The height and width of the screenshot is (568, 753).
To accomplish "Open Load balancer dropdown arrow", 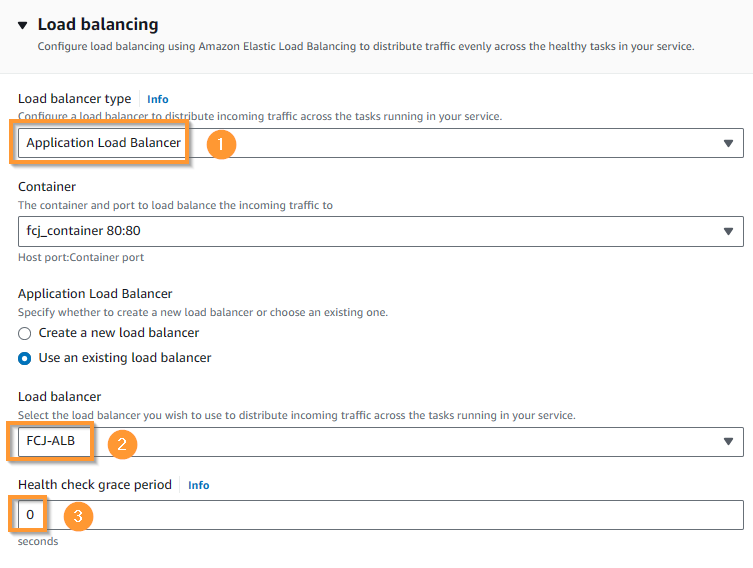I will [x=728, y=441].
